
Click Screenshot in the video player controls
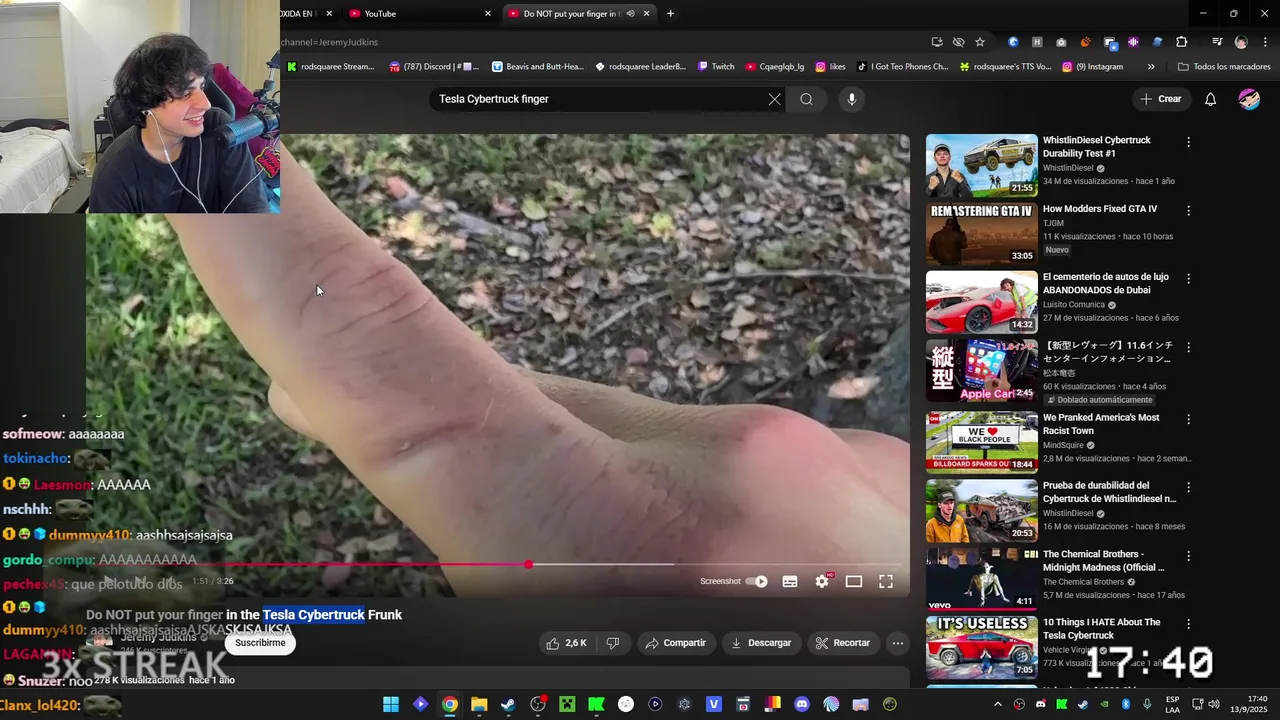(720, 581)
